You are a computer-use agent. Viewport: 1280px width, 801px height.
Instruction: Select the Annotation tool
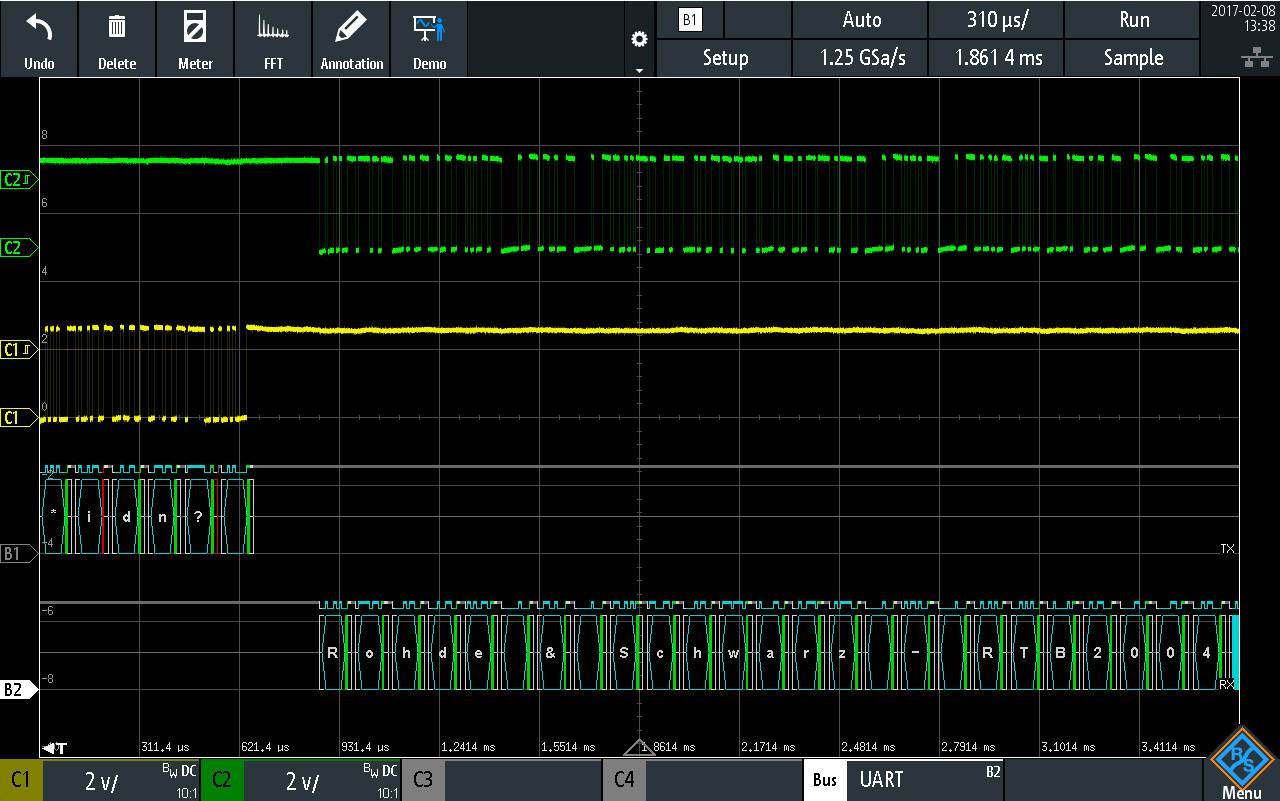click(351, 39)
